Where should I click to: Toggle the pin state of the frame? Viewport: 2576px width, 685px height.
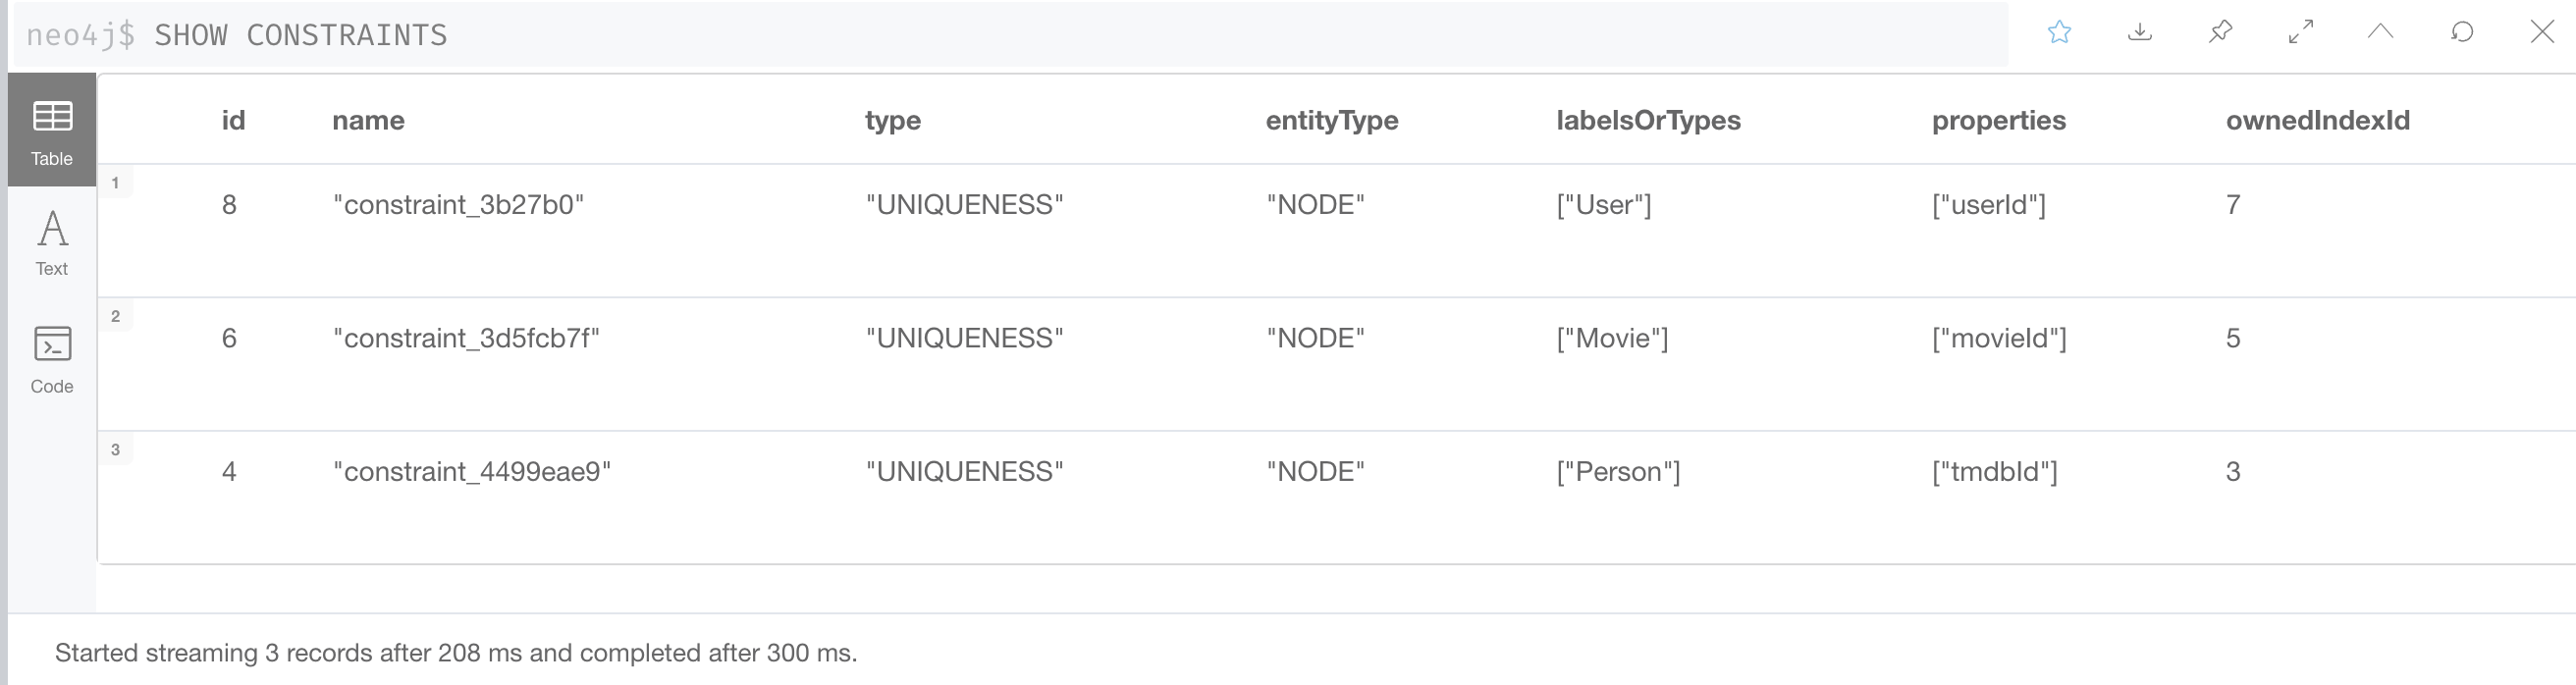point(2219,32)
